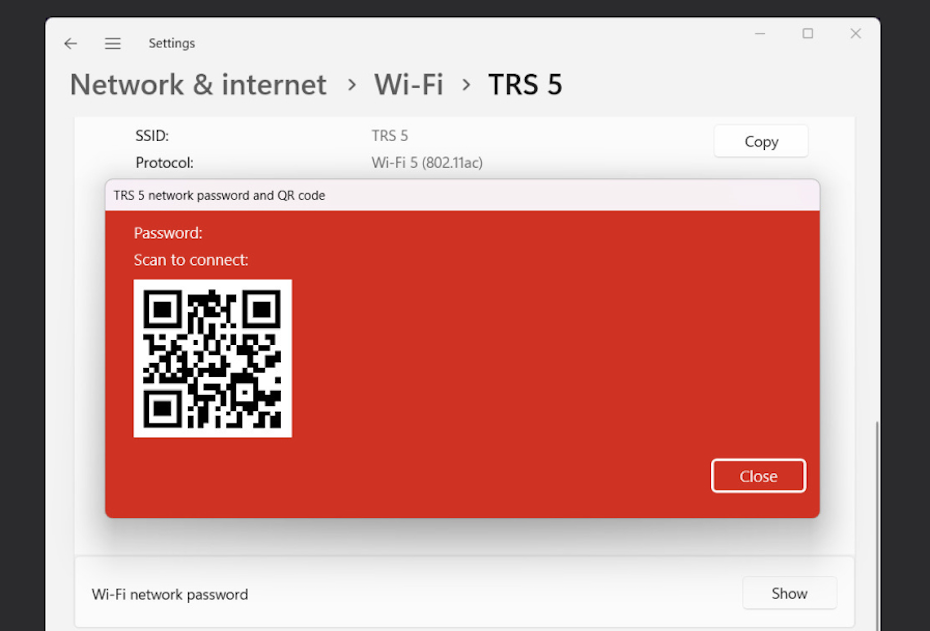The height and width of the screenshot is (631, 930).
Task: Click the Protocol: label
Action: click(164, 162)
